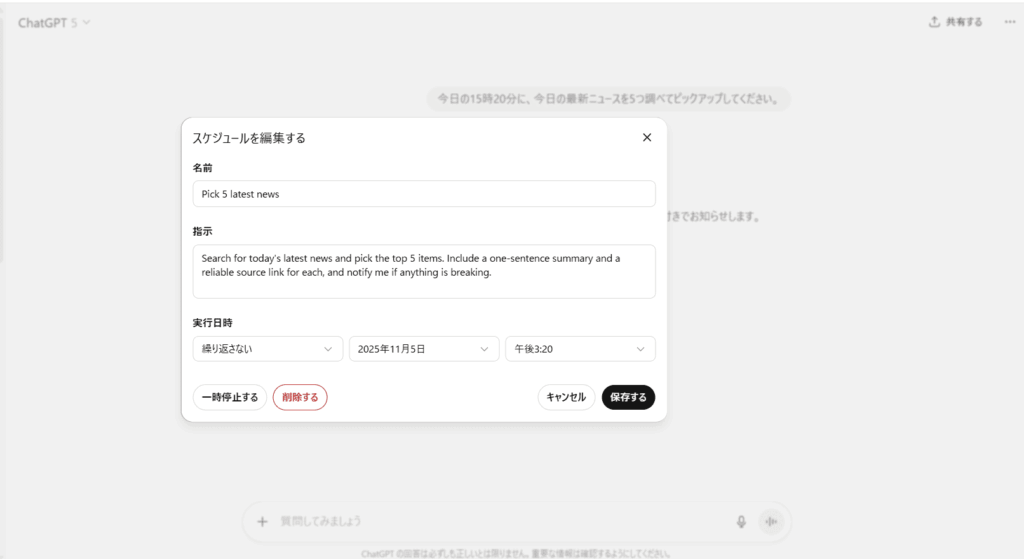
Task: Click the plus attach icon in composer
Action: click(x=262, y=521)
